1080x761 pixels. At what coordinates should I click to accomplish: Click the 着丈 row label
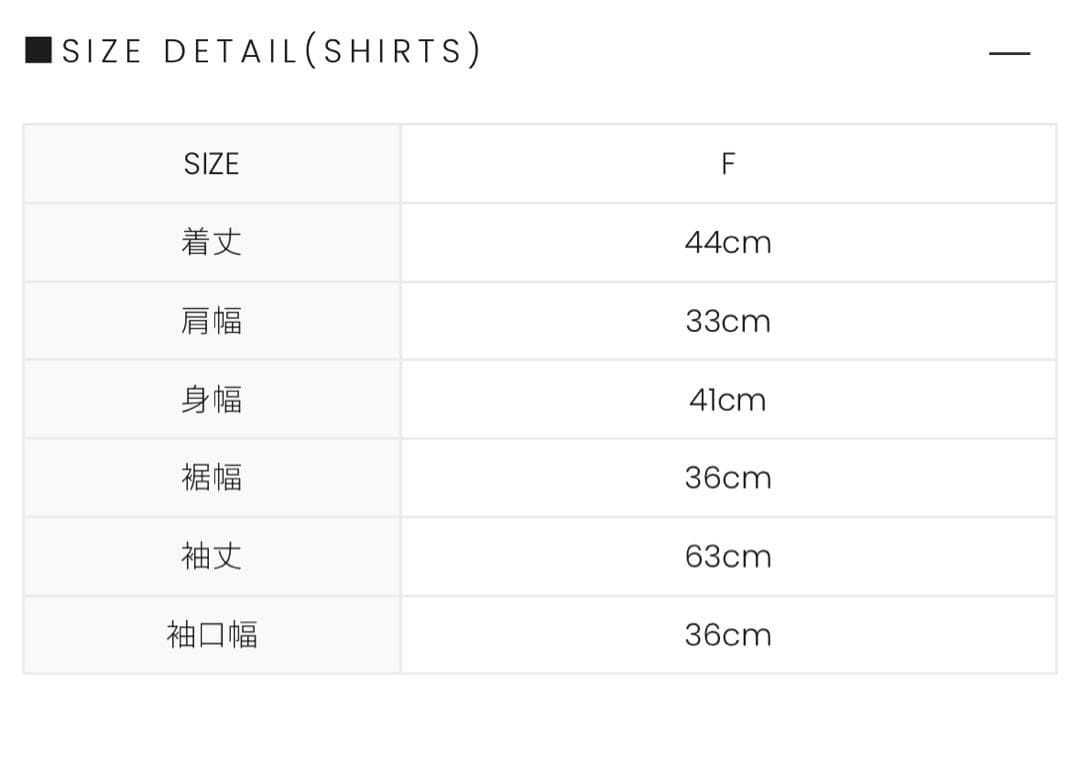[211, 242]
